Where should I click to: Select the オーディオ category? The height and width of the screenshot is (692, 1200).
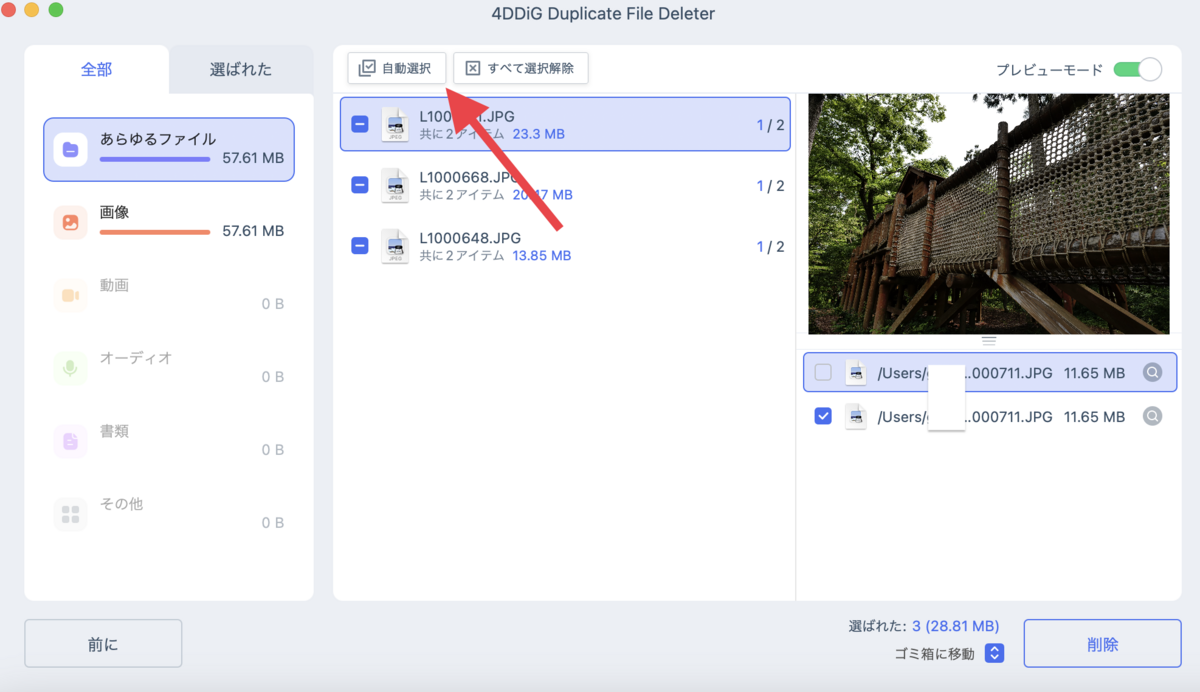point(169,368)
